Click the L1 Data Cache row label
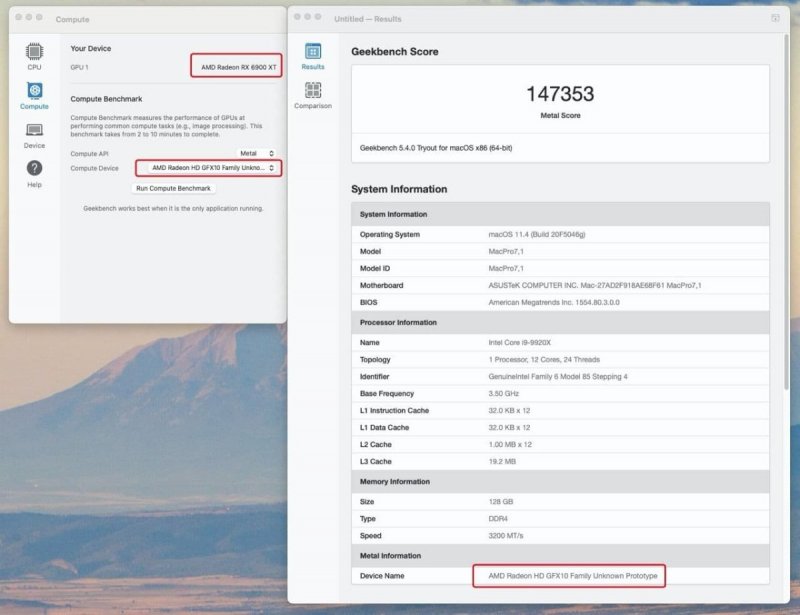This screenshot has width=800, height=615. point(384,428)
